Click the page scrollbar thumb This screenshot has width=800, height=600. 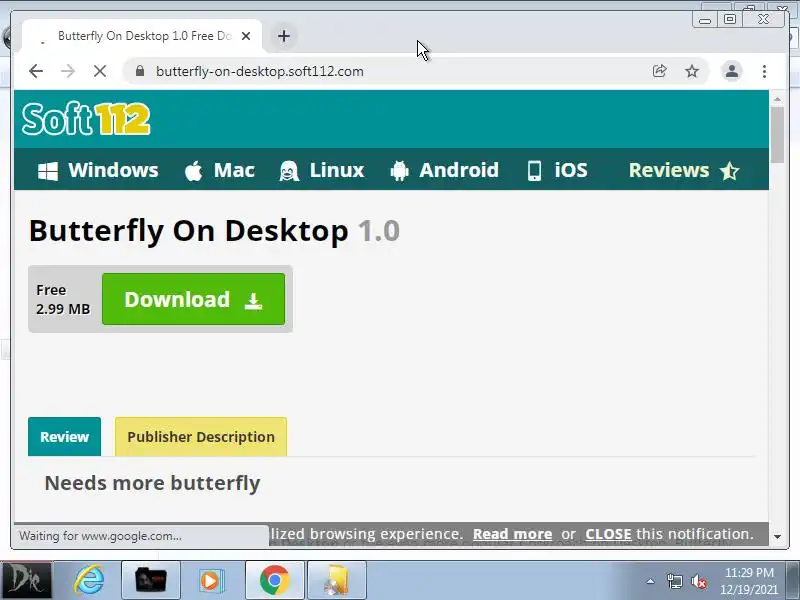click(777, 135)
